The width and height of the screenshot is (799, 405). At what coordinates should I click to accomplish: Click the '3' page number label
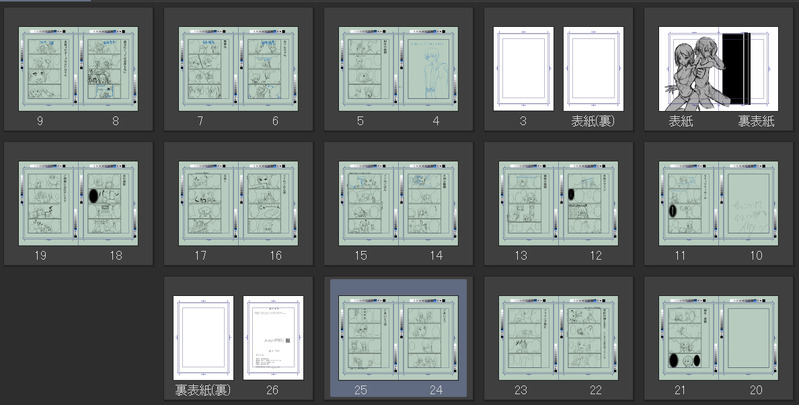522,121
